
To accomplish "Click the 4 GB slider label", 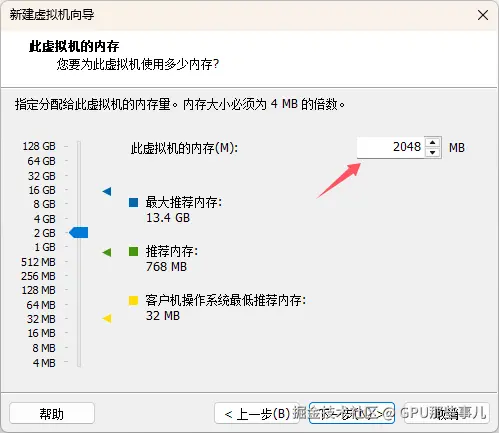I will point(45,219).
